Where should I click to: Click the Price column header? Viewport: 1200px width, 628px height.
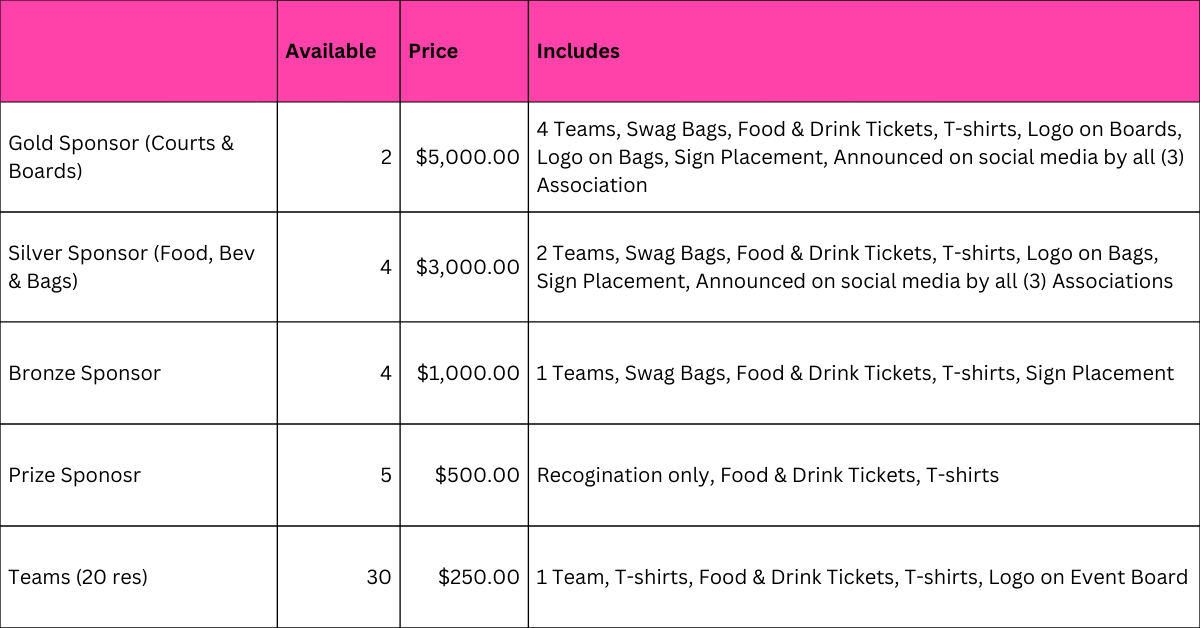(433, 51)
